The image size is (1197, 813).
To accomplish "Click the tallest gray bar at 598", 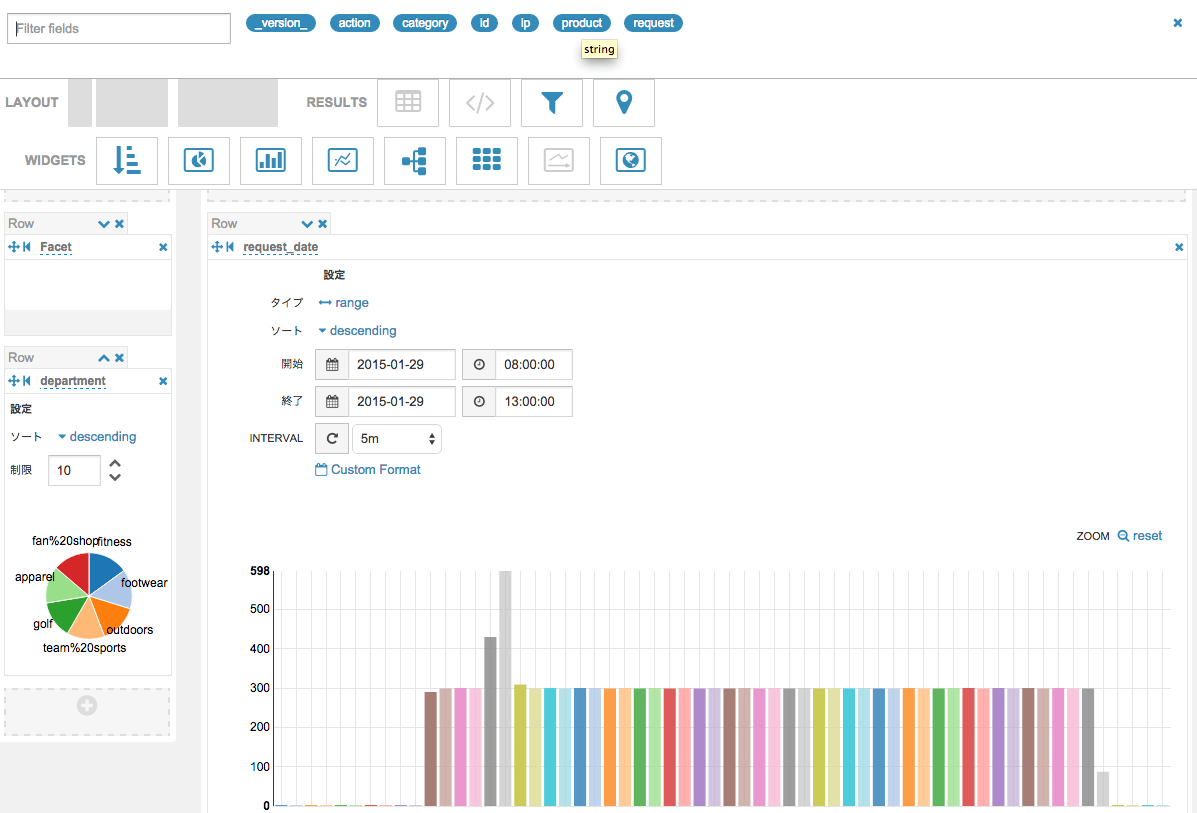I will pyautogui.click(x=505, y=687).
